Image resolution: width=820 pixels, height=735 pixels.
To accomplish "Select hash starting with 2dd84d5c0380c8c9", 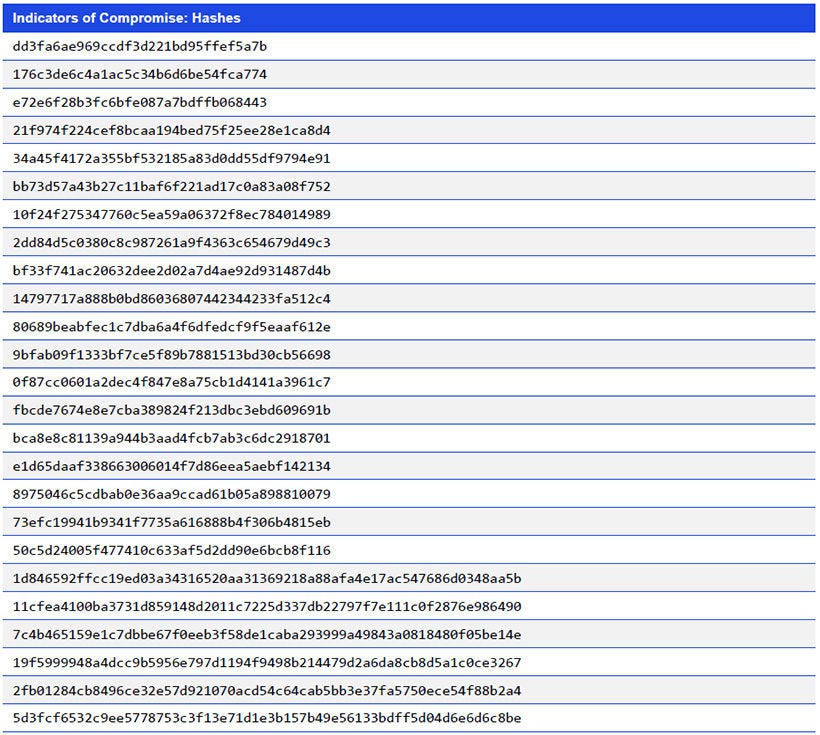I will pyautogui.click(x=172, y=243).
